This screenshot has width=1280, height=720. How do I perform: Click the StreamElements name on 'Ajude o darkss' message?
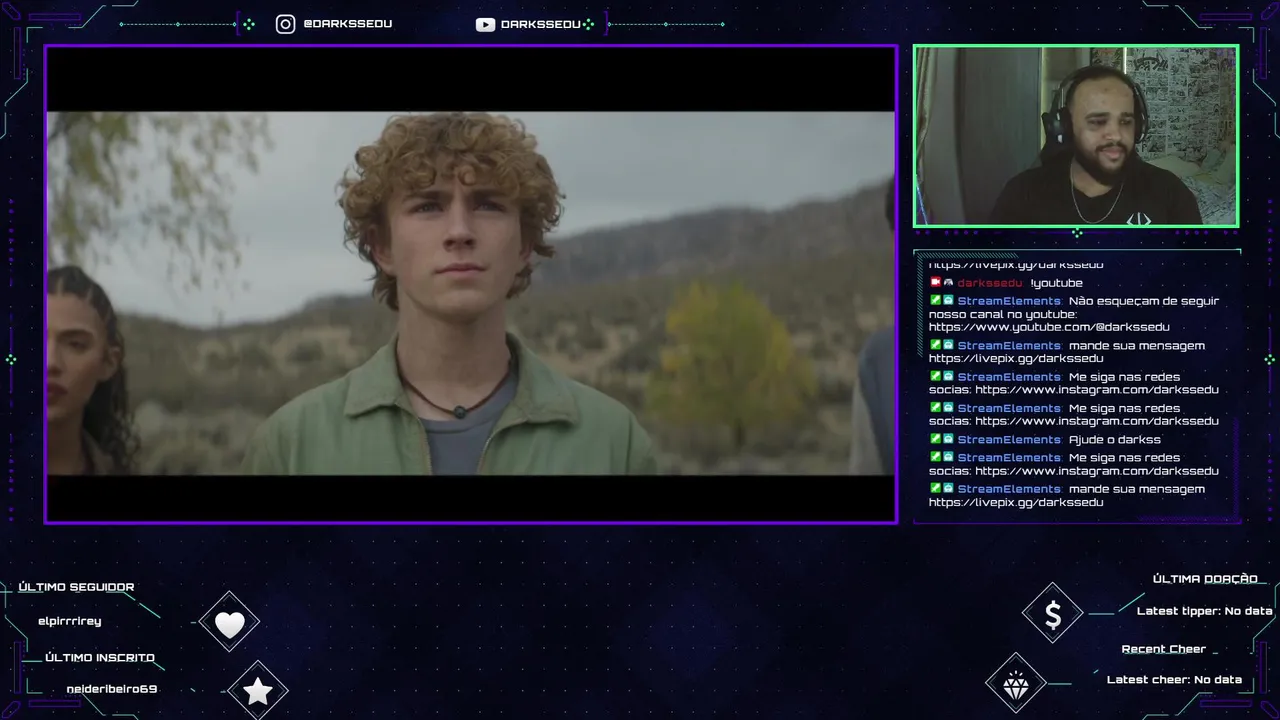pos(1009,440)
